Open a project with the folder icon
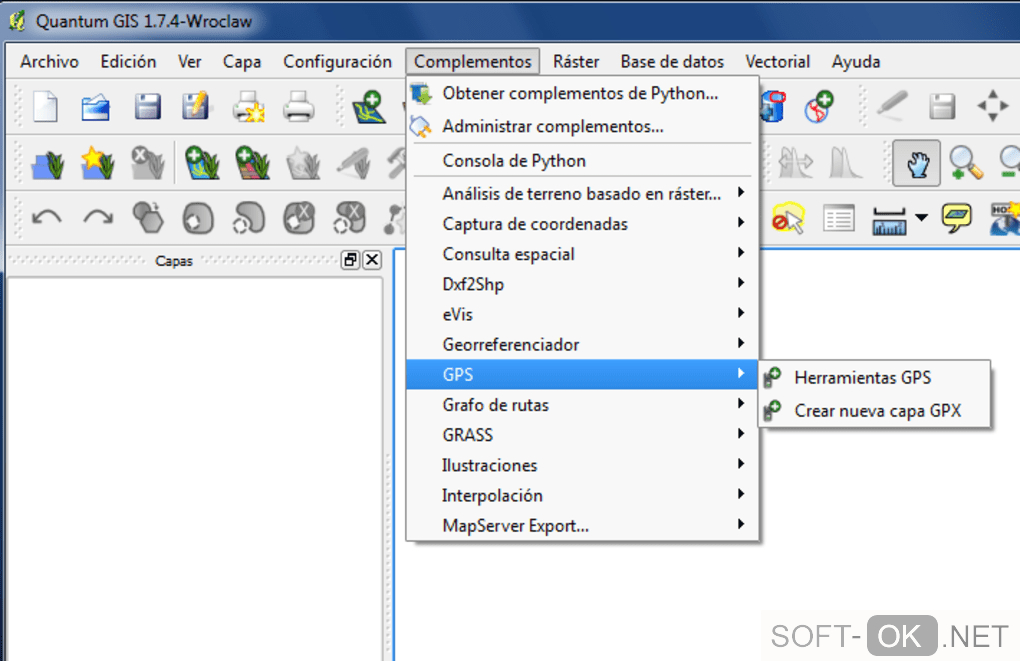 point(96,107)
